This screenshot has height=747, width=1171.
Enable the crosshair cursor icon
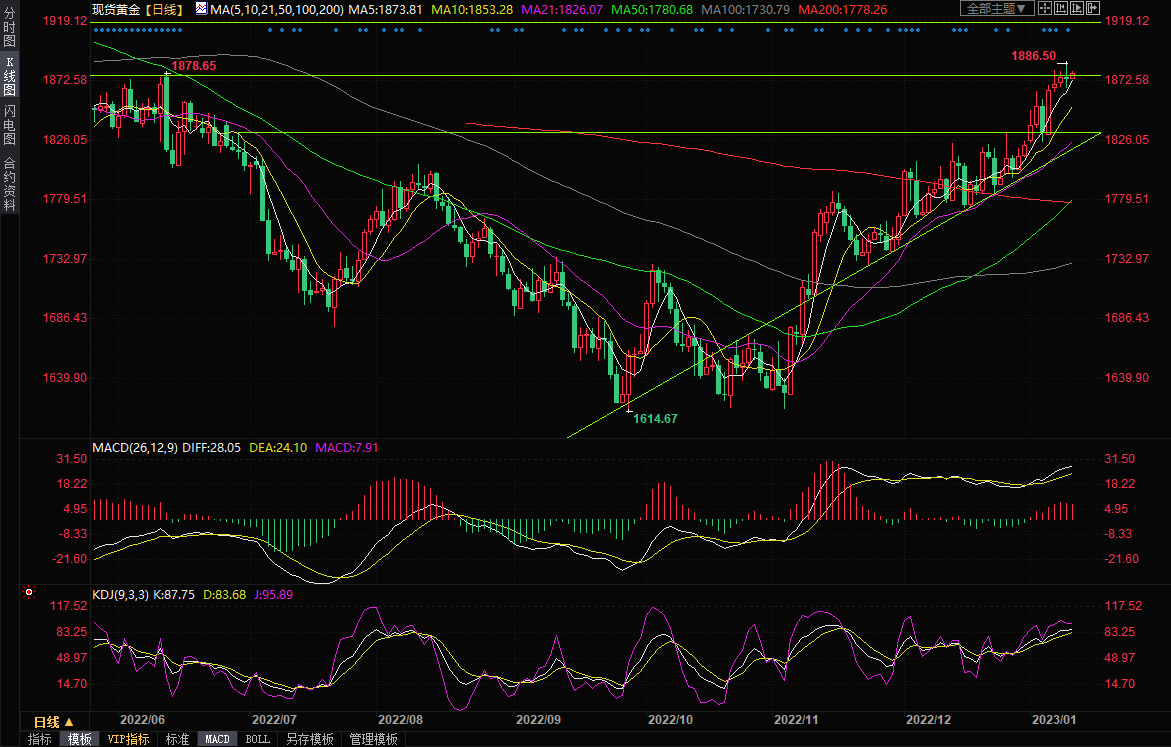[1045, 9]
